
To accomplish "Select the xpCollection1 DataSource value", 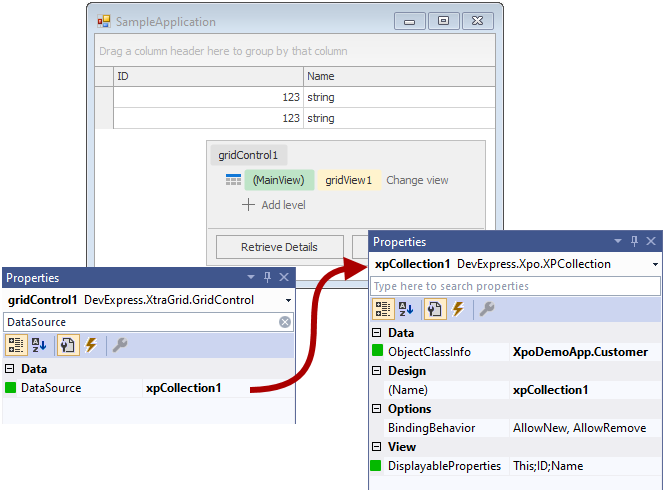I will click(x=184, y=388).
